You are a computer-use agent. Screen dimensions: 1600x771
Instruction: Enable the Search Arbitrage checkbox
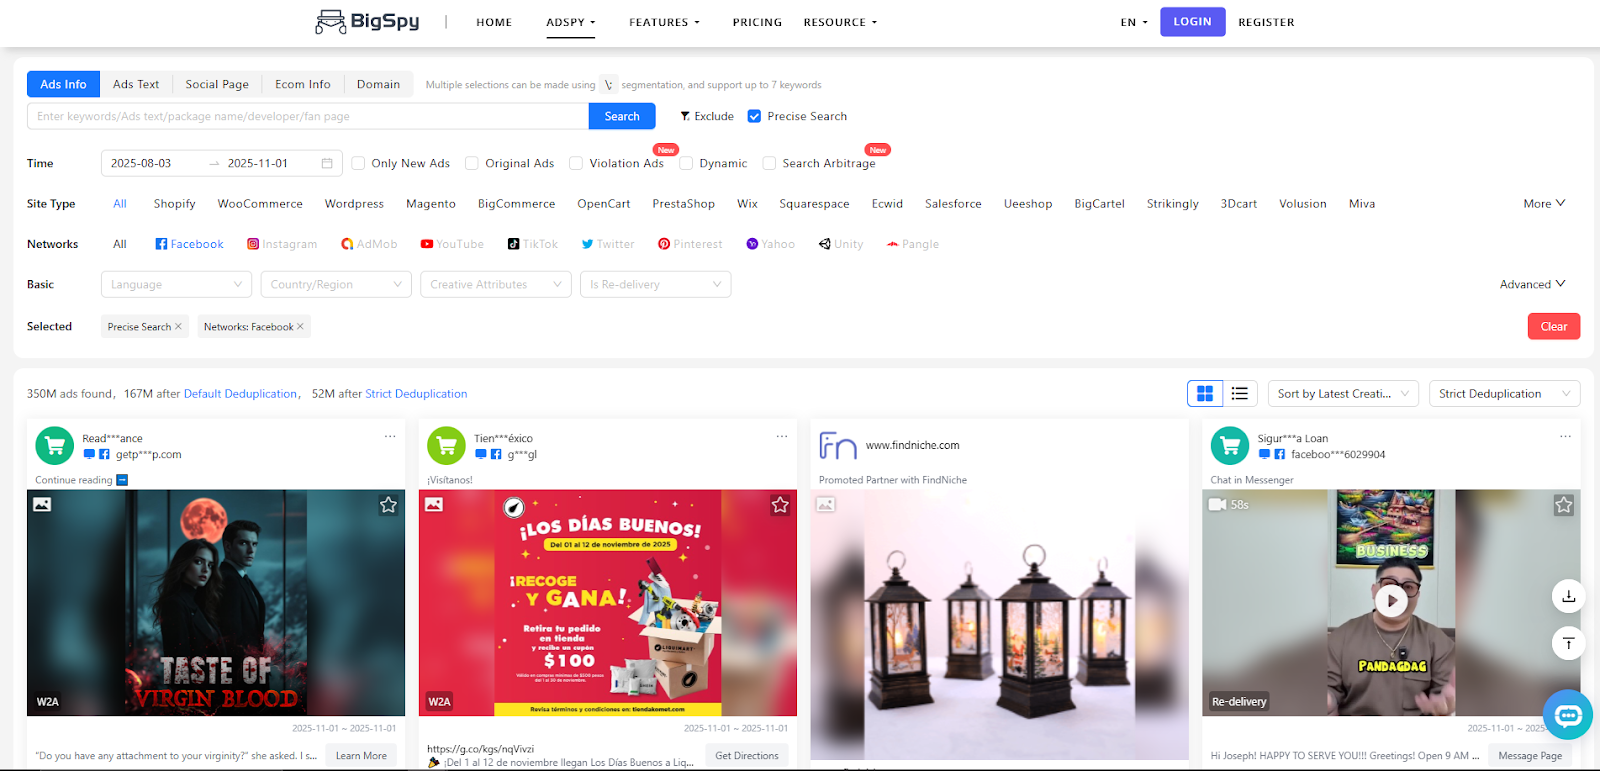pos(769,163)
